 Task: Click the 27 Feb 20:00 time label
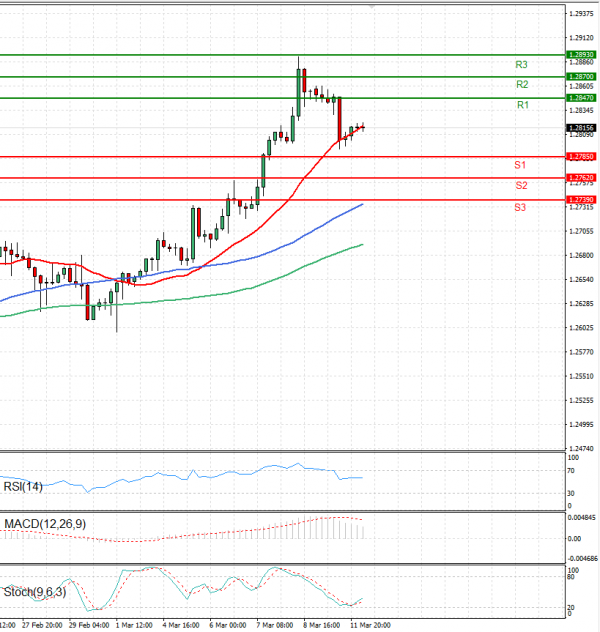42,625
